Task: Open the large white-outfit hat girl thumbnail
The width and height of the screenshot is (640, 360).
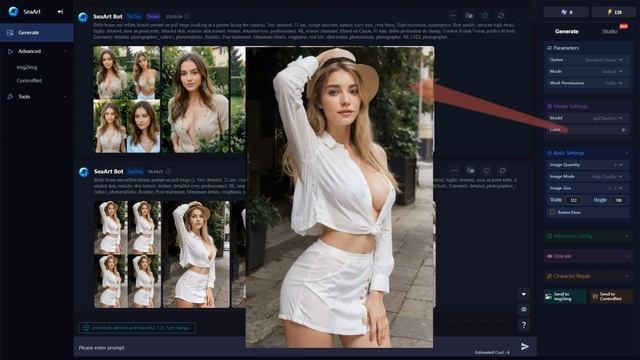Action: click(x=196, y=254)
